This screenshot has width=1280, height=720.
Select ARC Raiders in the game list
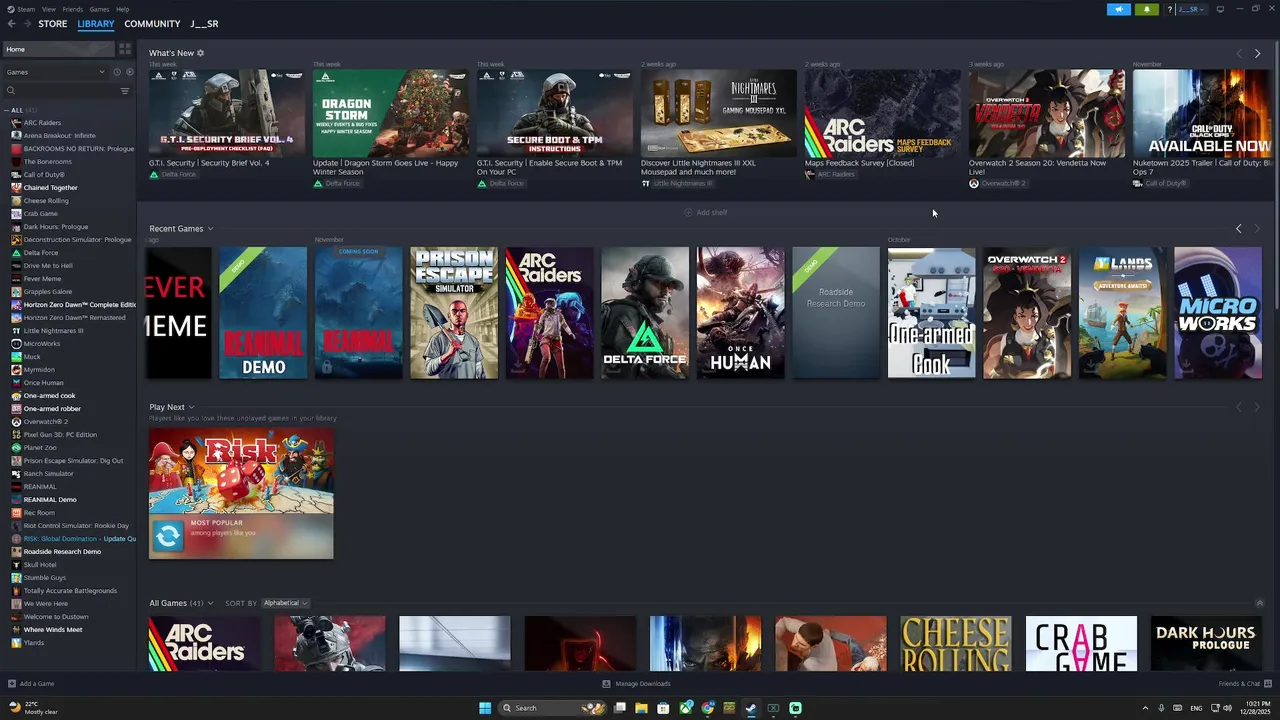42,123
